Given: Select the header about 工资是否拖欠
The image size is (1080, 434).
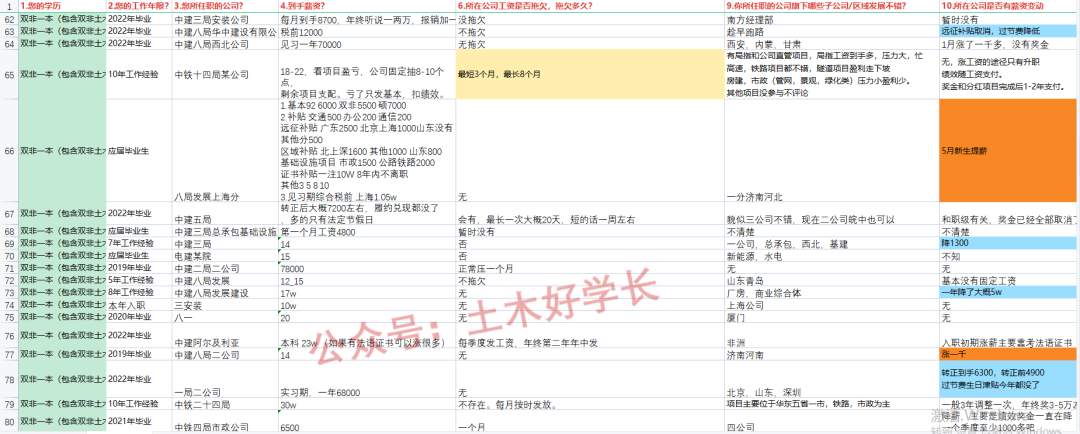Looking at the screenshot, I should pos(590,6).
